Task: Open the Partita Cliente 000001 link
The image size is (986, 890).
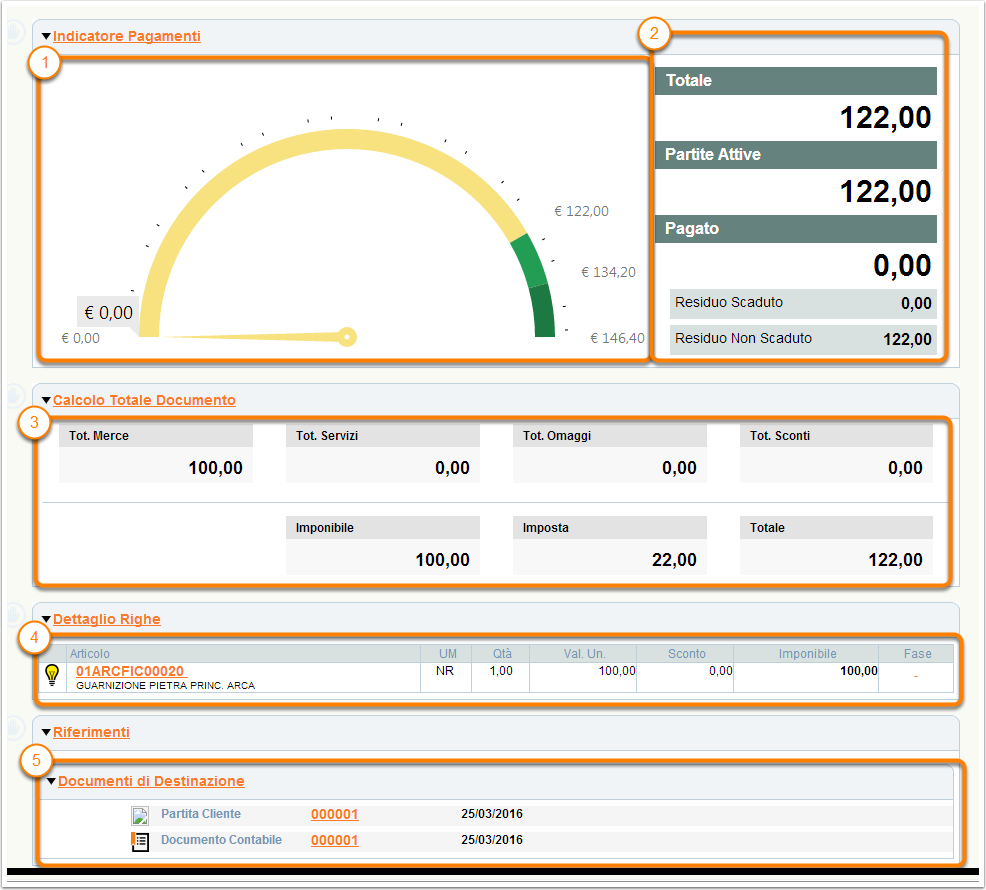Action: (334, 814)
